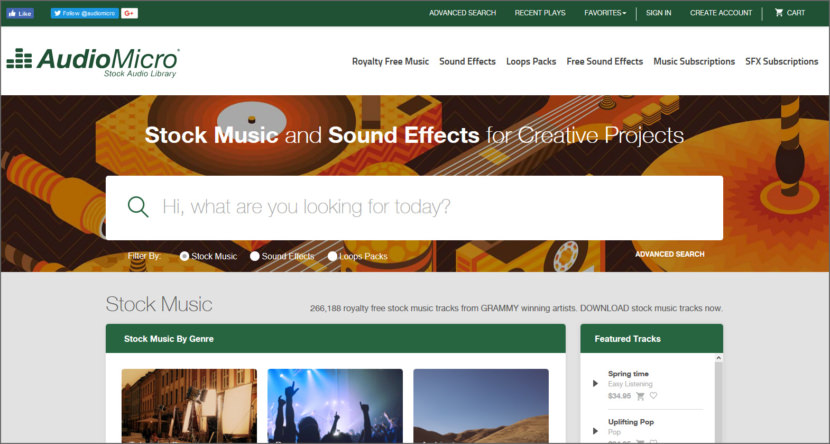Open Music Subscriptions
This screenshot has width=830, height=444.
tap(694, 61)
